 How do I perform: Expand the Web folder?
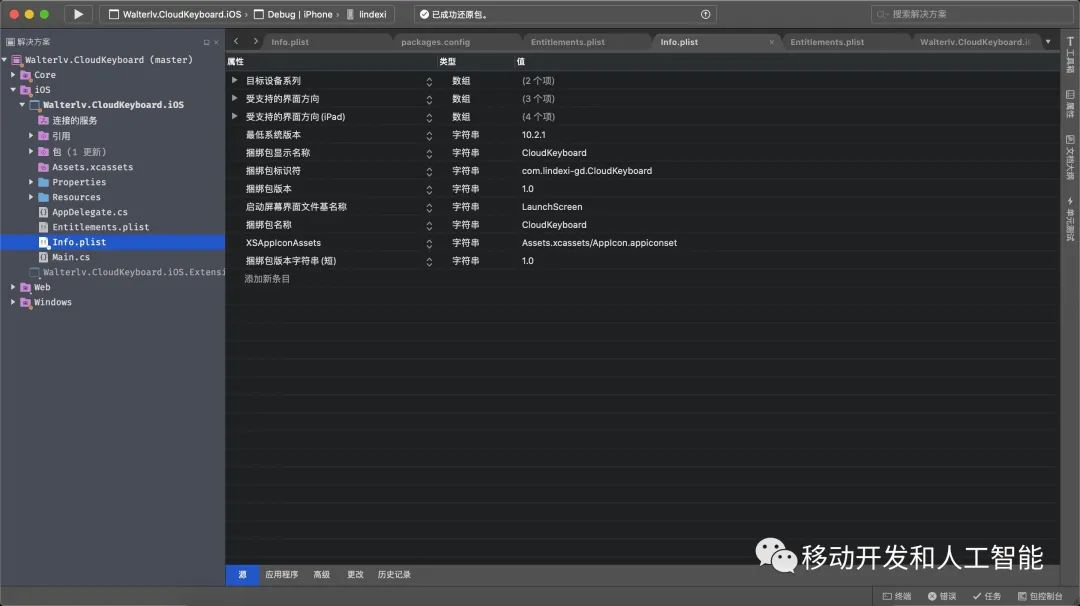(13, 287)
